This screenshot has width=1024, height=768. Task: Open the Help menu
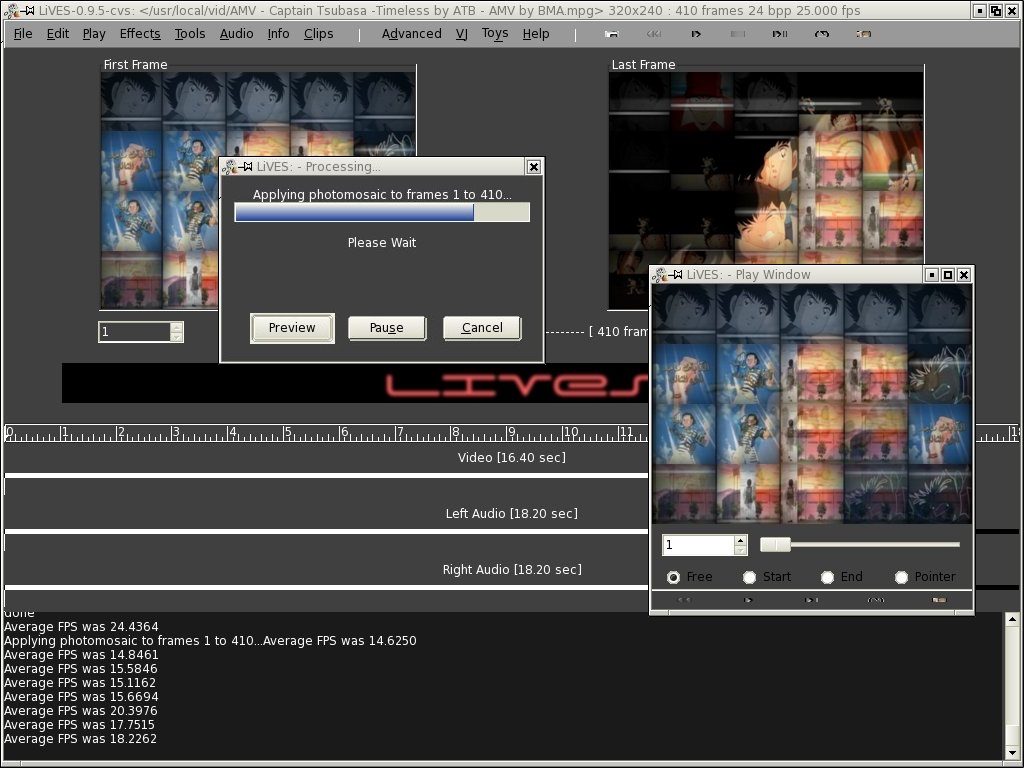536,34
